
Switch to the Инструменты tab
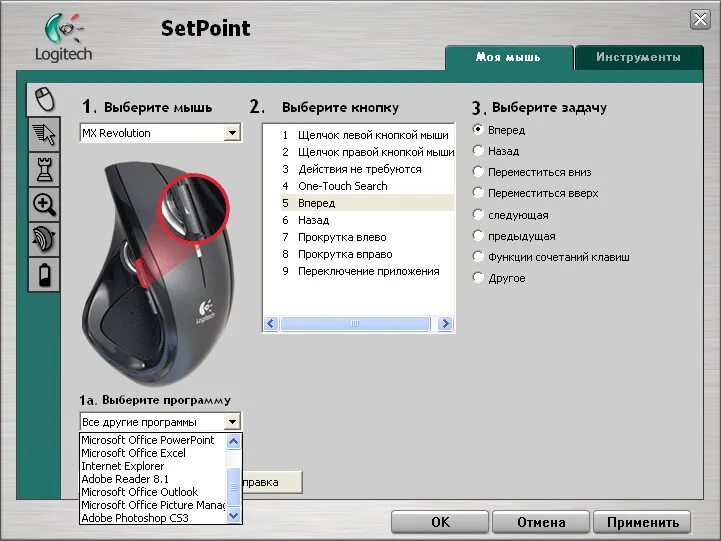click(x=639, y=57)
